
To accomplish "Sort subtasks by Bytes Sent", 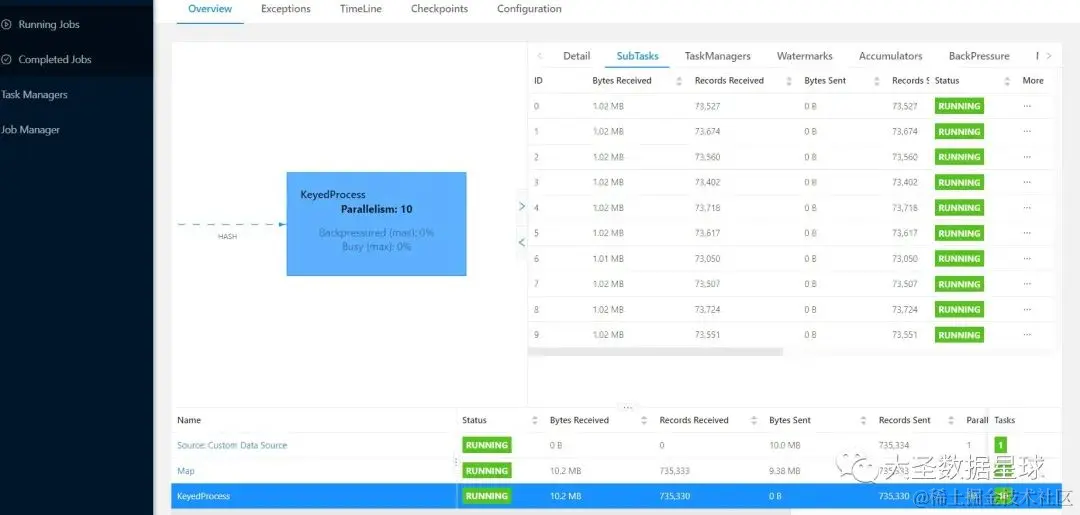I will click(877, 81).
